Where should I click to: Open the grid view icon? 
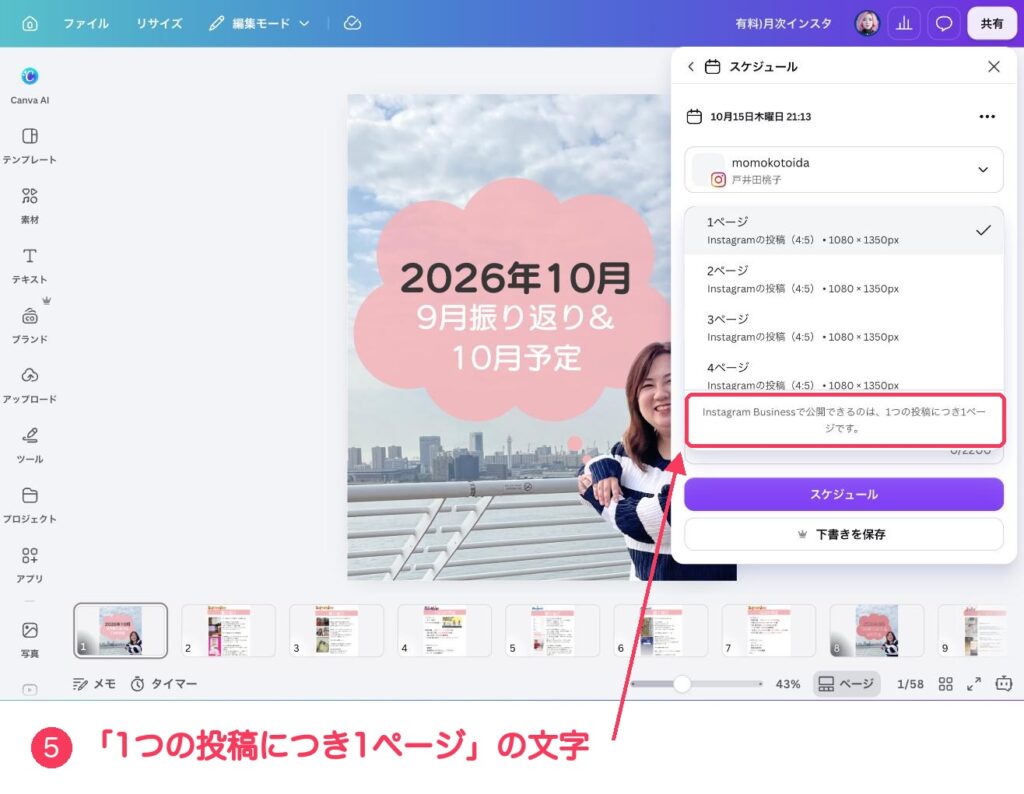(x=945, y=684)
